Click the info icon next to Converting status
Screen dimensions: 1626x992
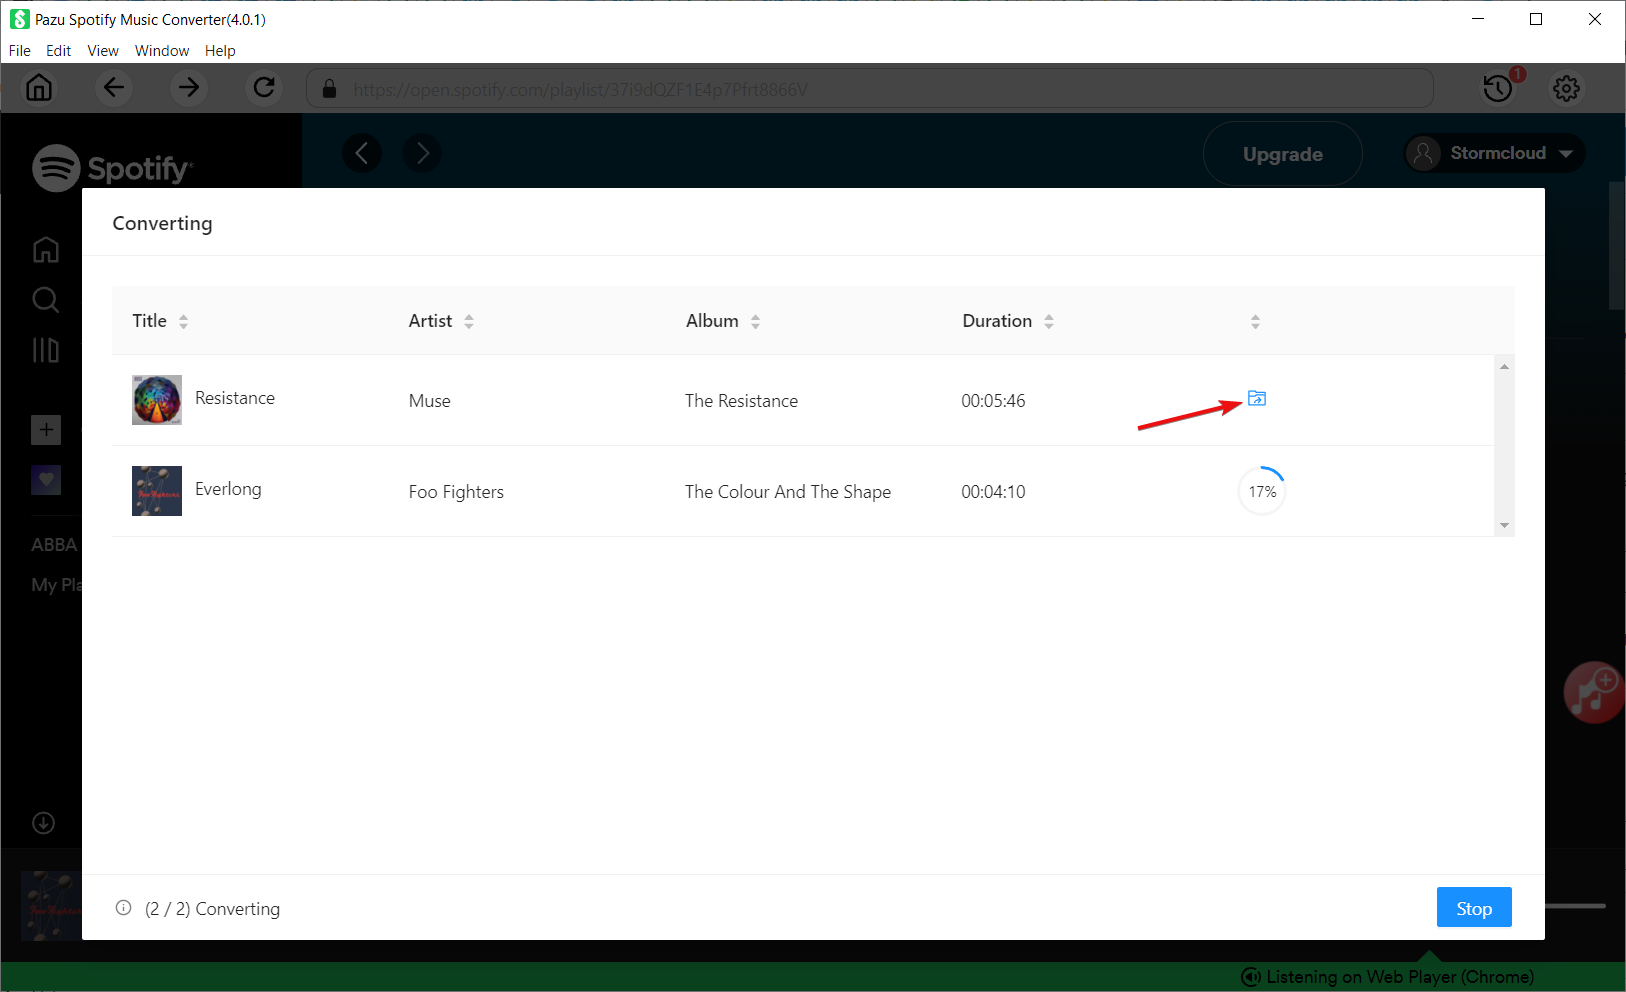coord(124,908)
